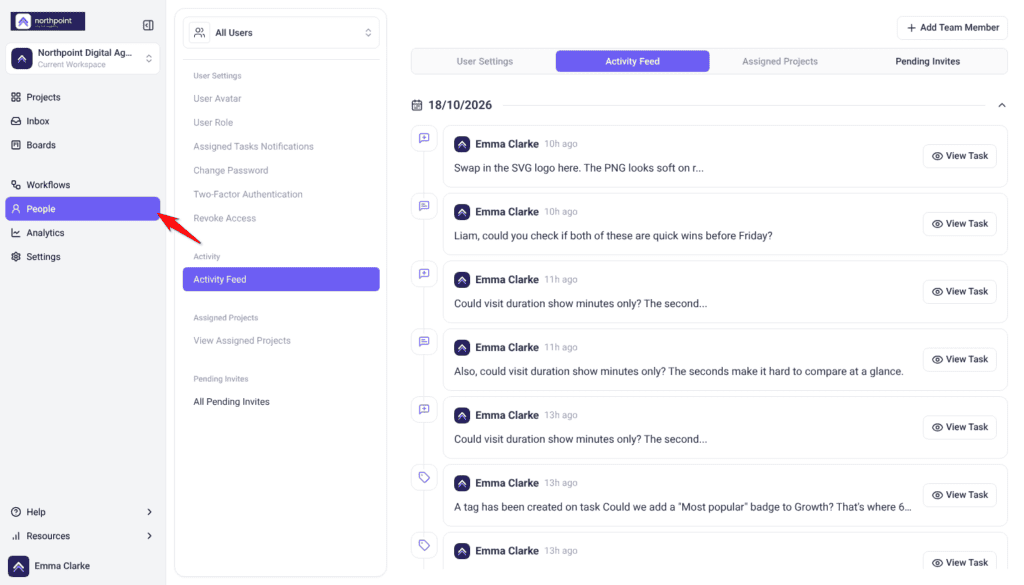Collapse the sidebar panel icon
Image resolution: width=1024 pixels, height=585 pixels.
148,25
